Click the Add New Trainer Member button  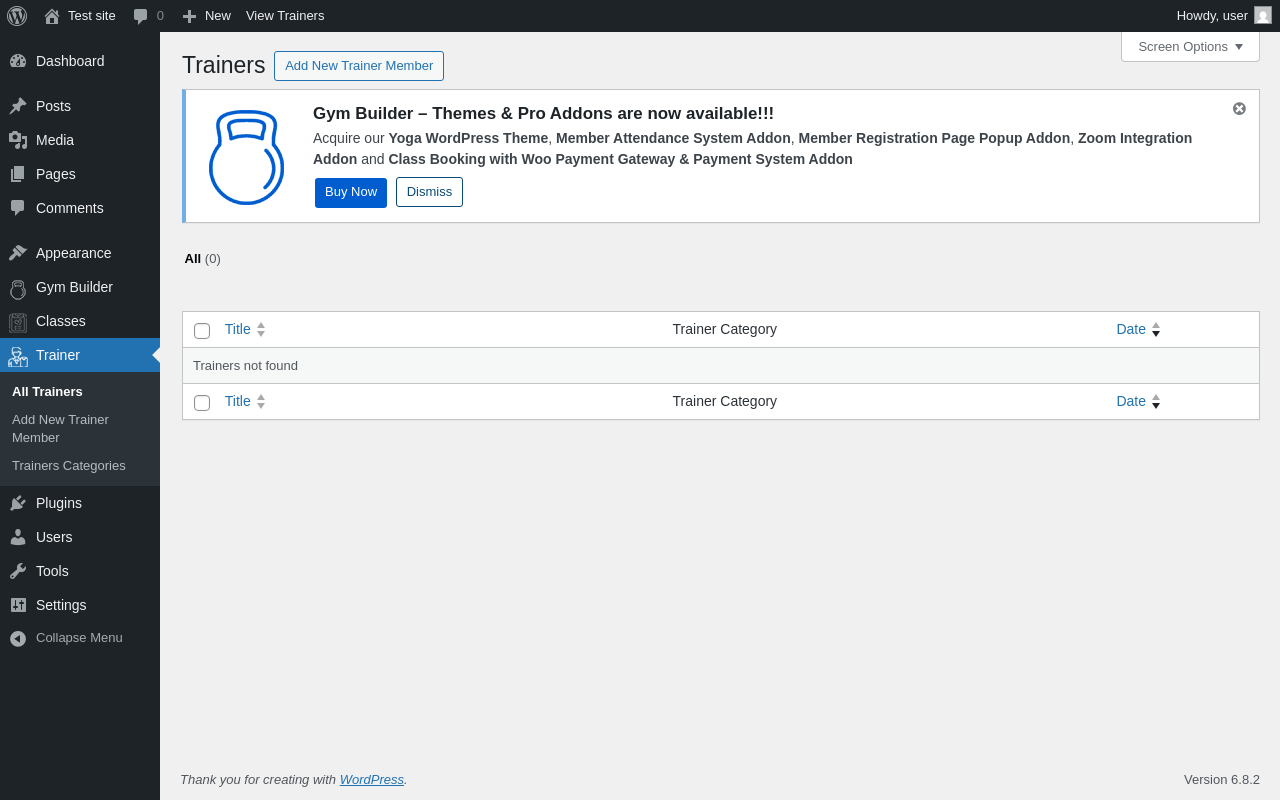coord(359,66)
